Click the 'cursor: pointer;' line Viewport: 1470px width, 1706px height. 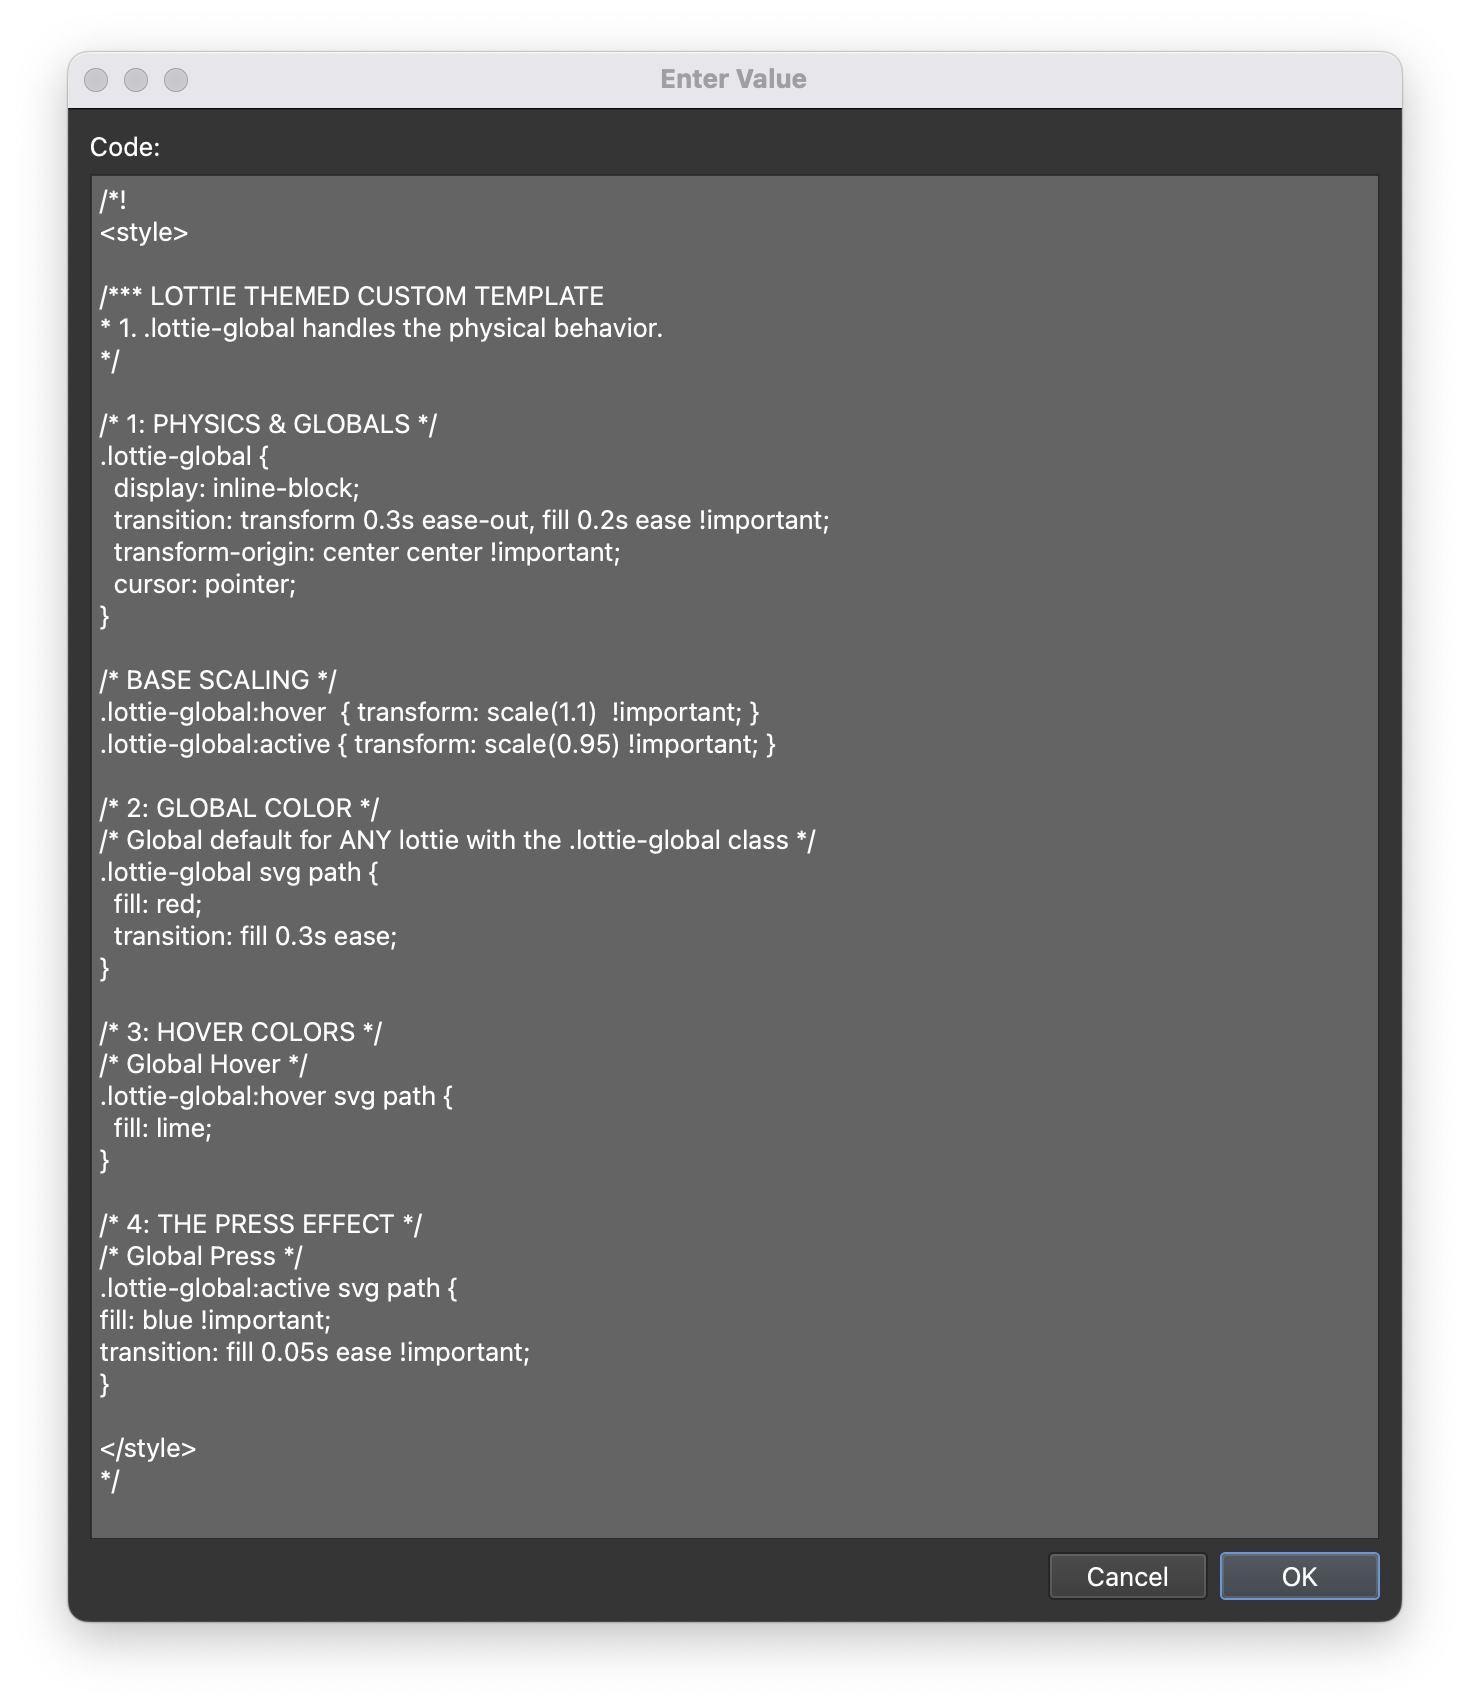coord(205,584)
